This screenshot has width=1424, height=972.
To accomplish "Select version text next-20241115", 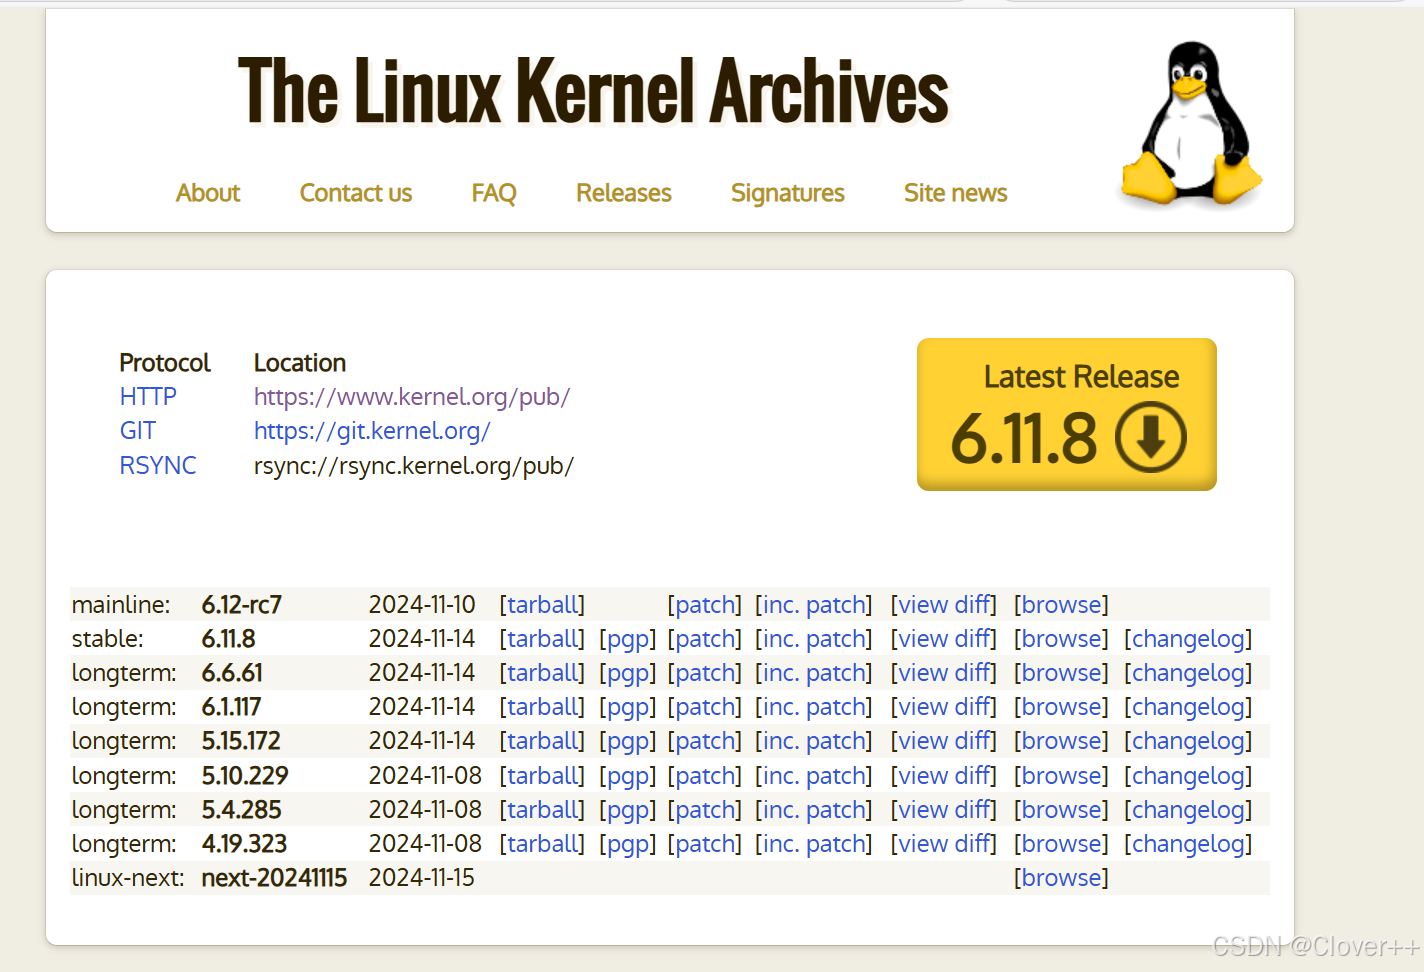I will coord(274,878).
